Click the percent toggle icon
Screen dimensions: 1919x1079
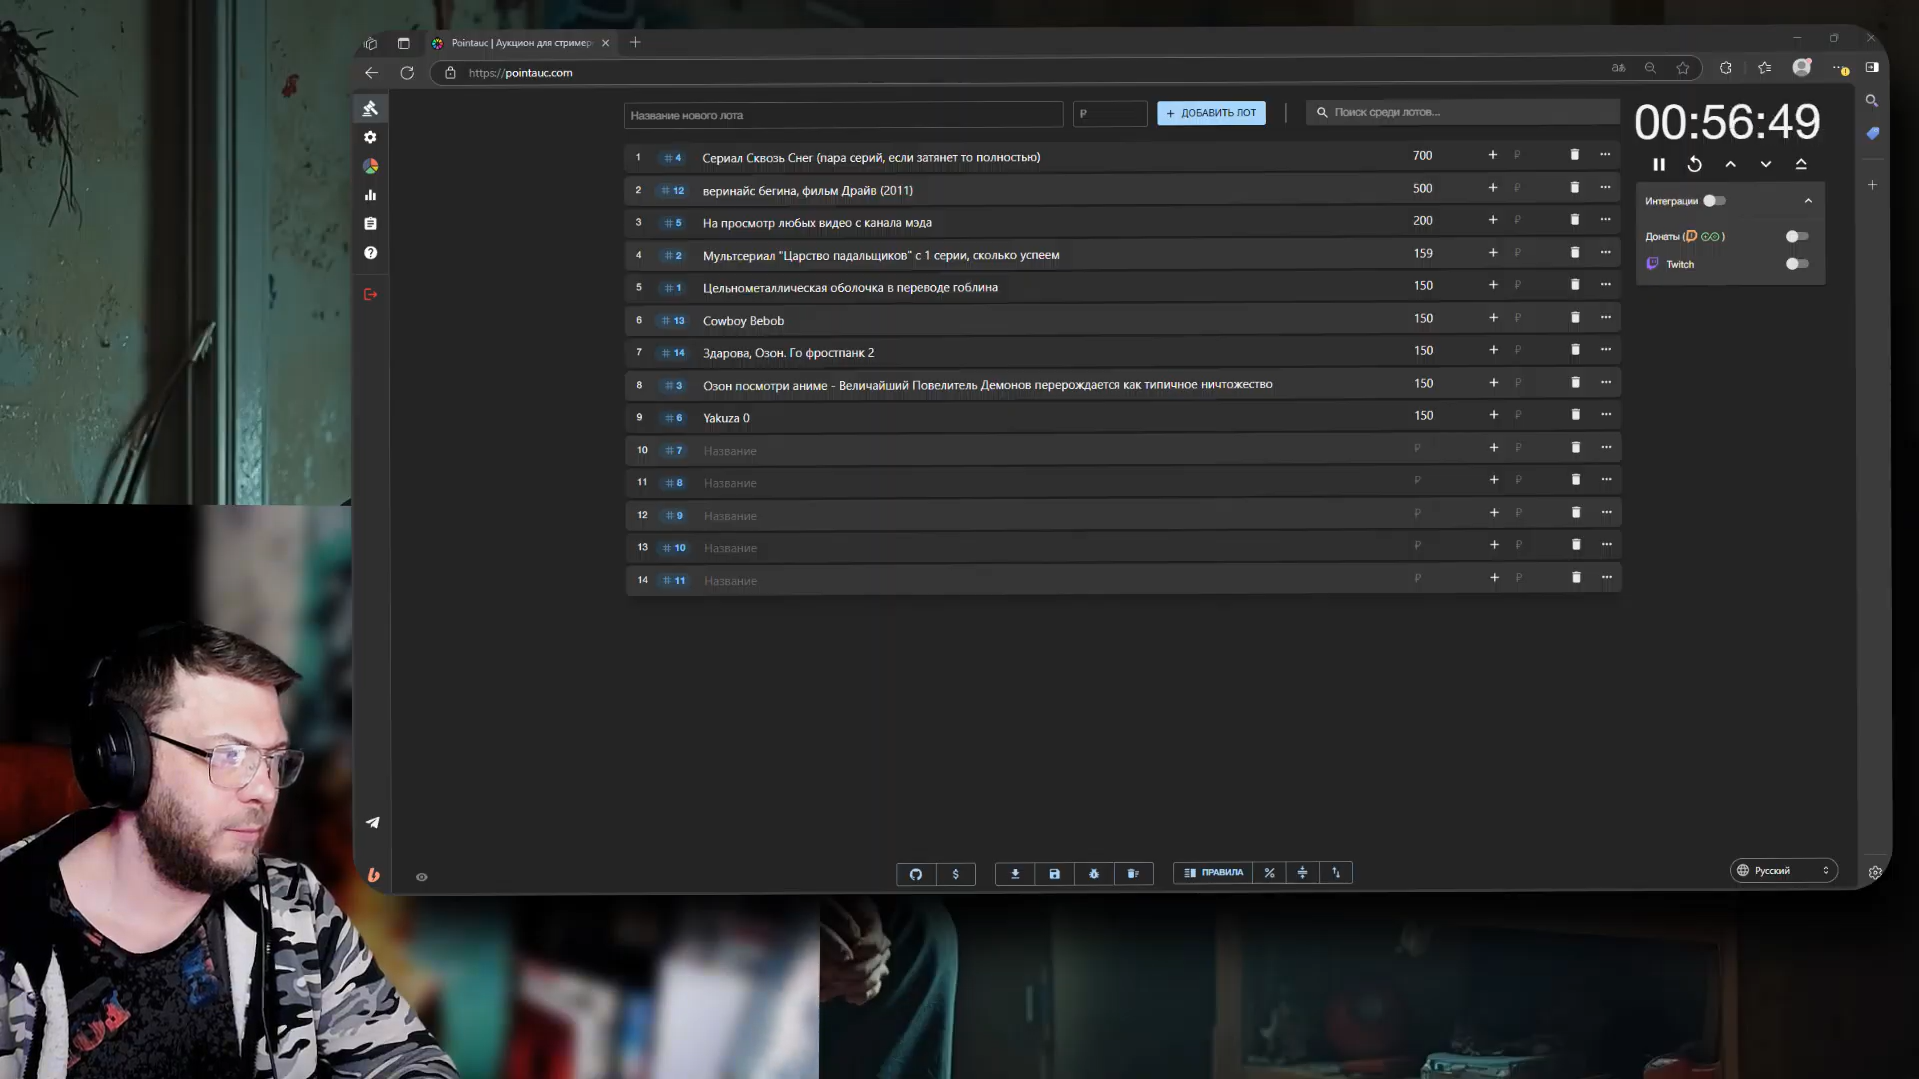pos(1269,873)
